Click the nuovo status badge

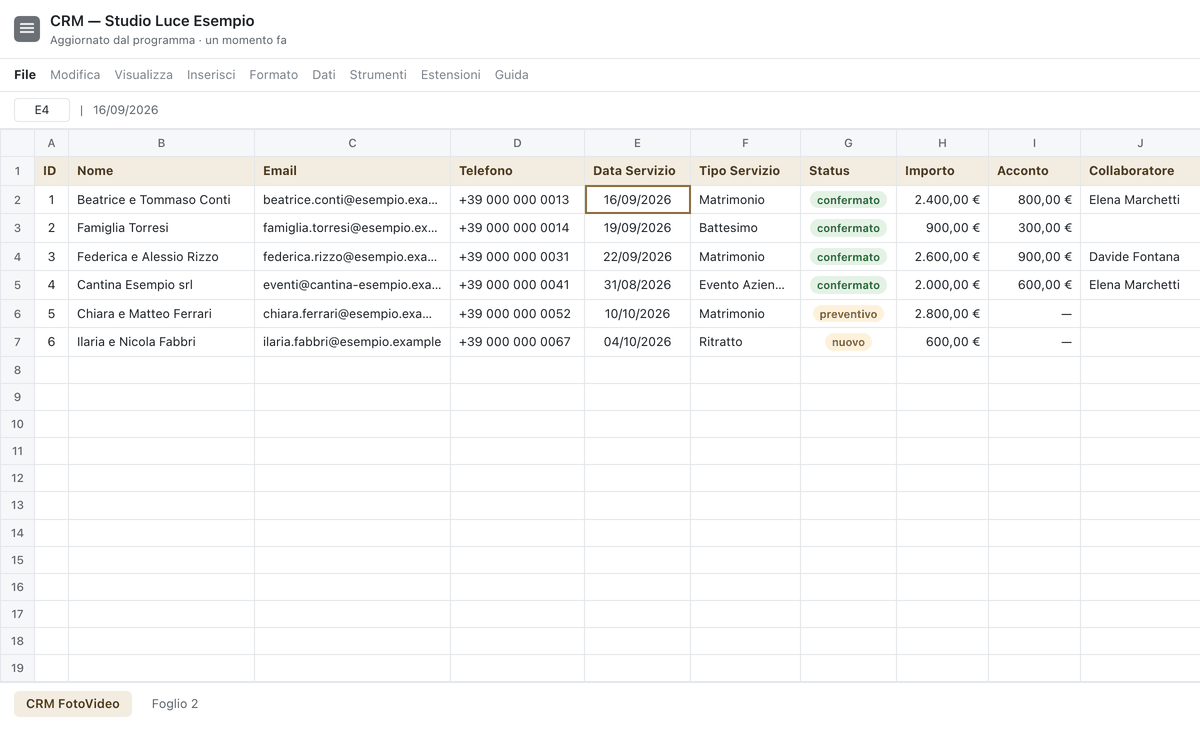pyautogui.click(x=848, y=342)
